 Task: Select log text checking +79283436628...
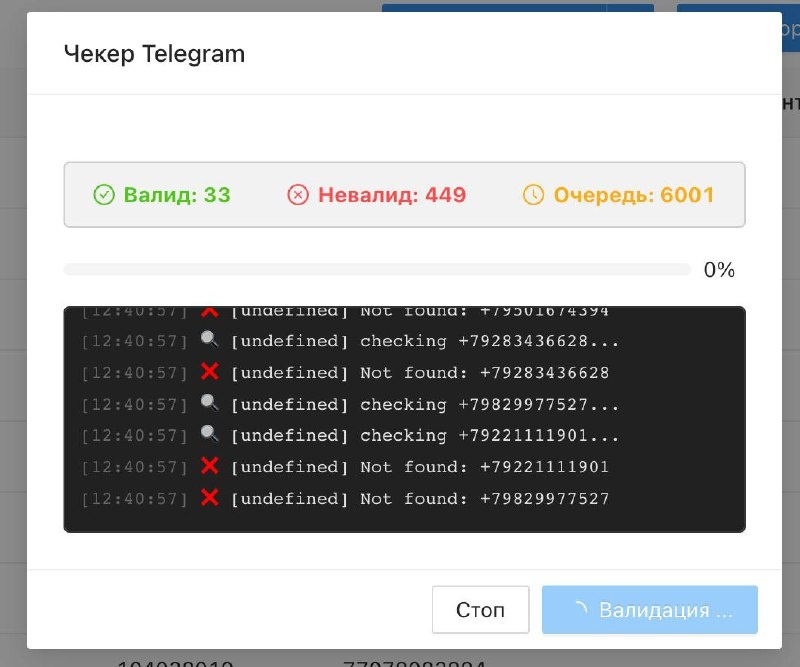pos(489,341)
